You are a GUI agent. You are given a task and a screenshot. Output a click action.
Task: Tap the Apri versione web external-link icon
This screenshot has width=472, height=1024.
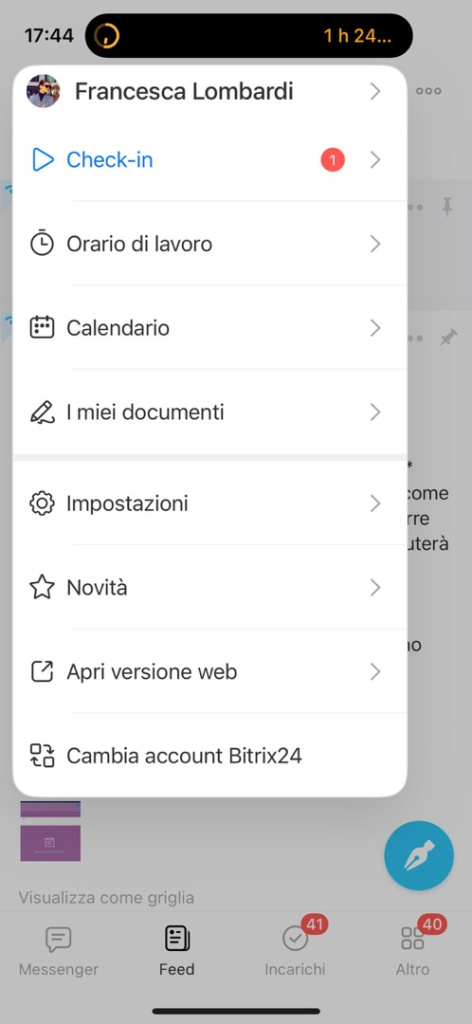(x=42, y=672)
